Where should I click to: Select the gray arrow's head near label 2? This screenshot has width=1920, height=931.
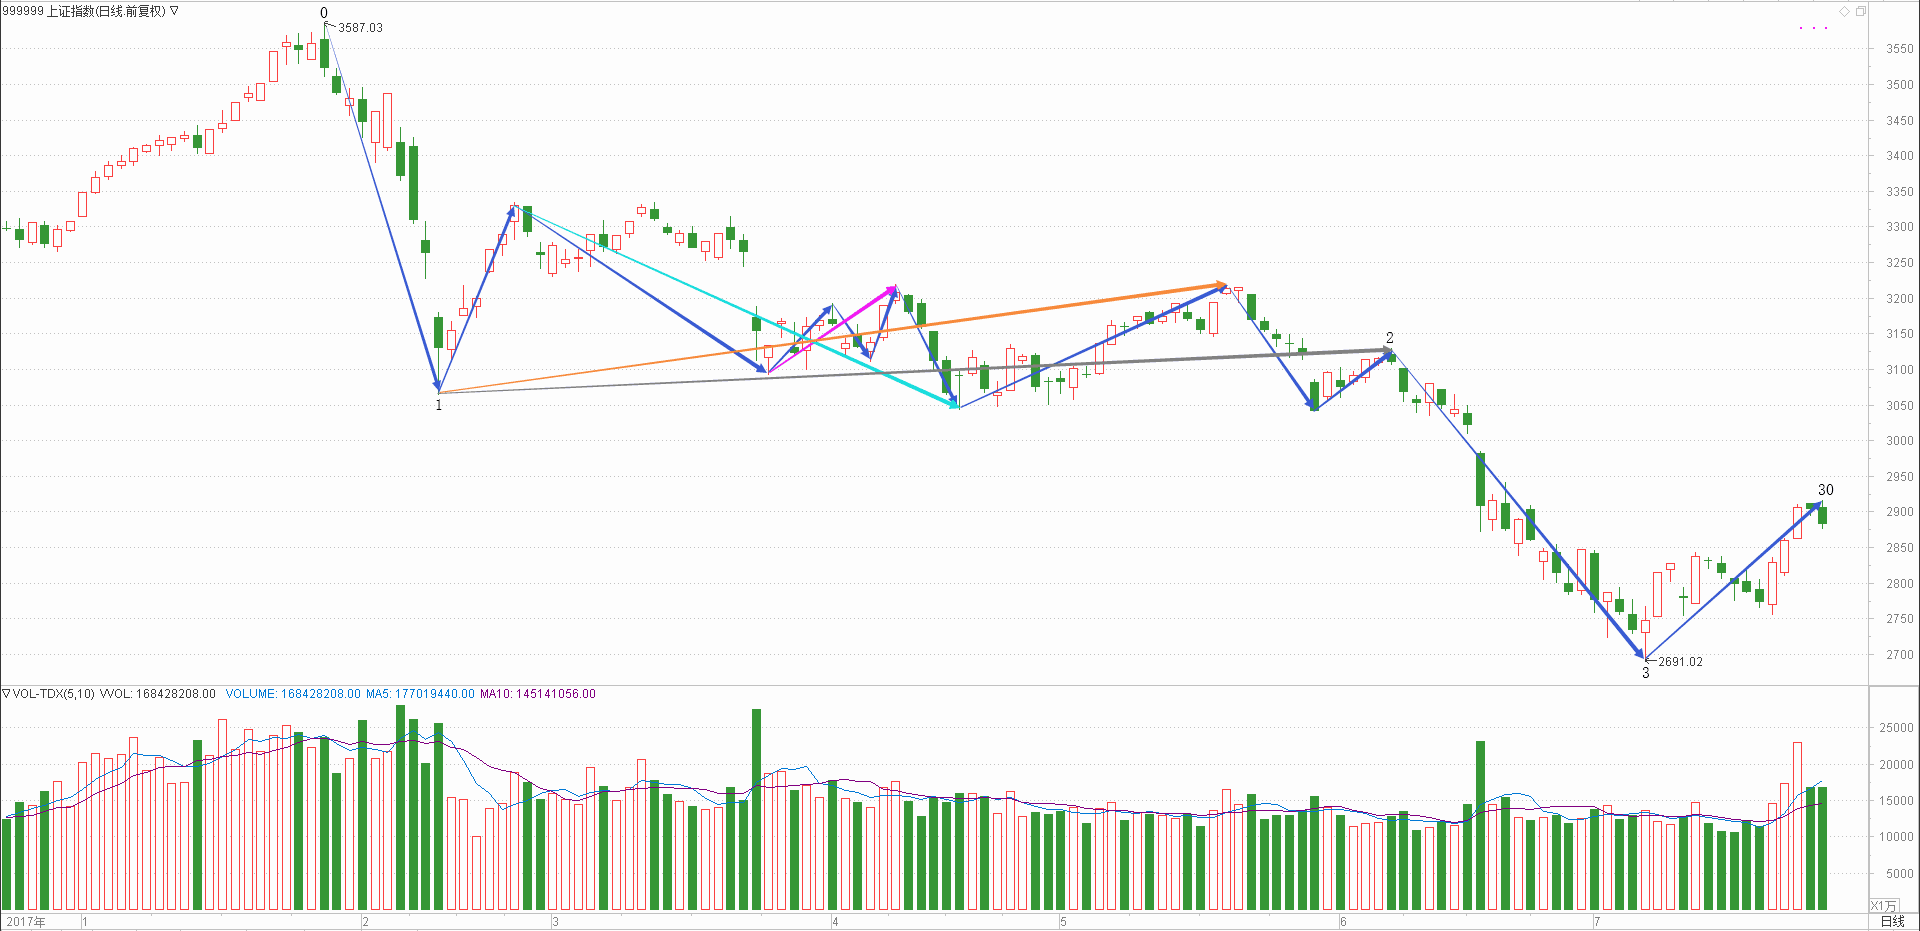pyautogui.click(x=1386, y=350)
